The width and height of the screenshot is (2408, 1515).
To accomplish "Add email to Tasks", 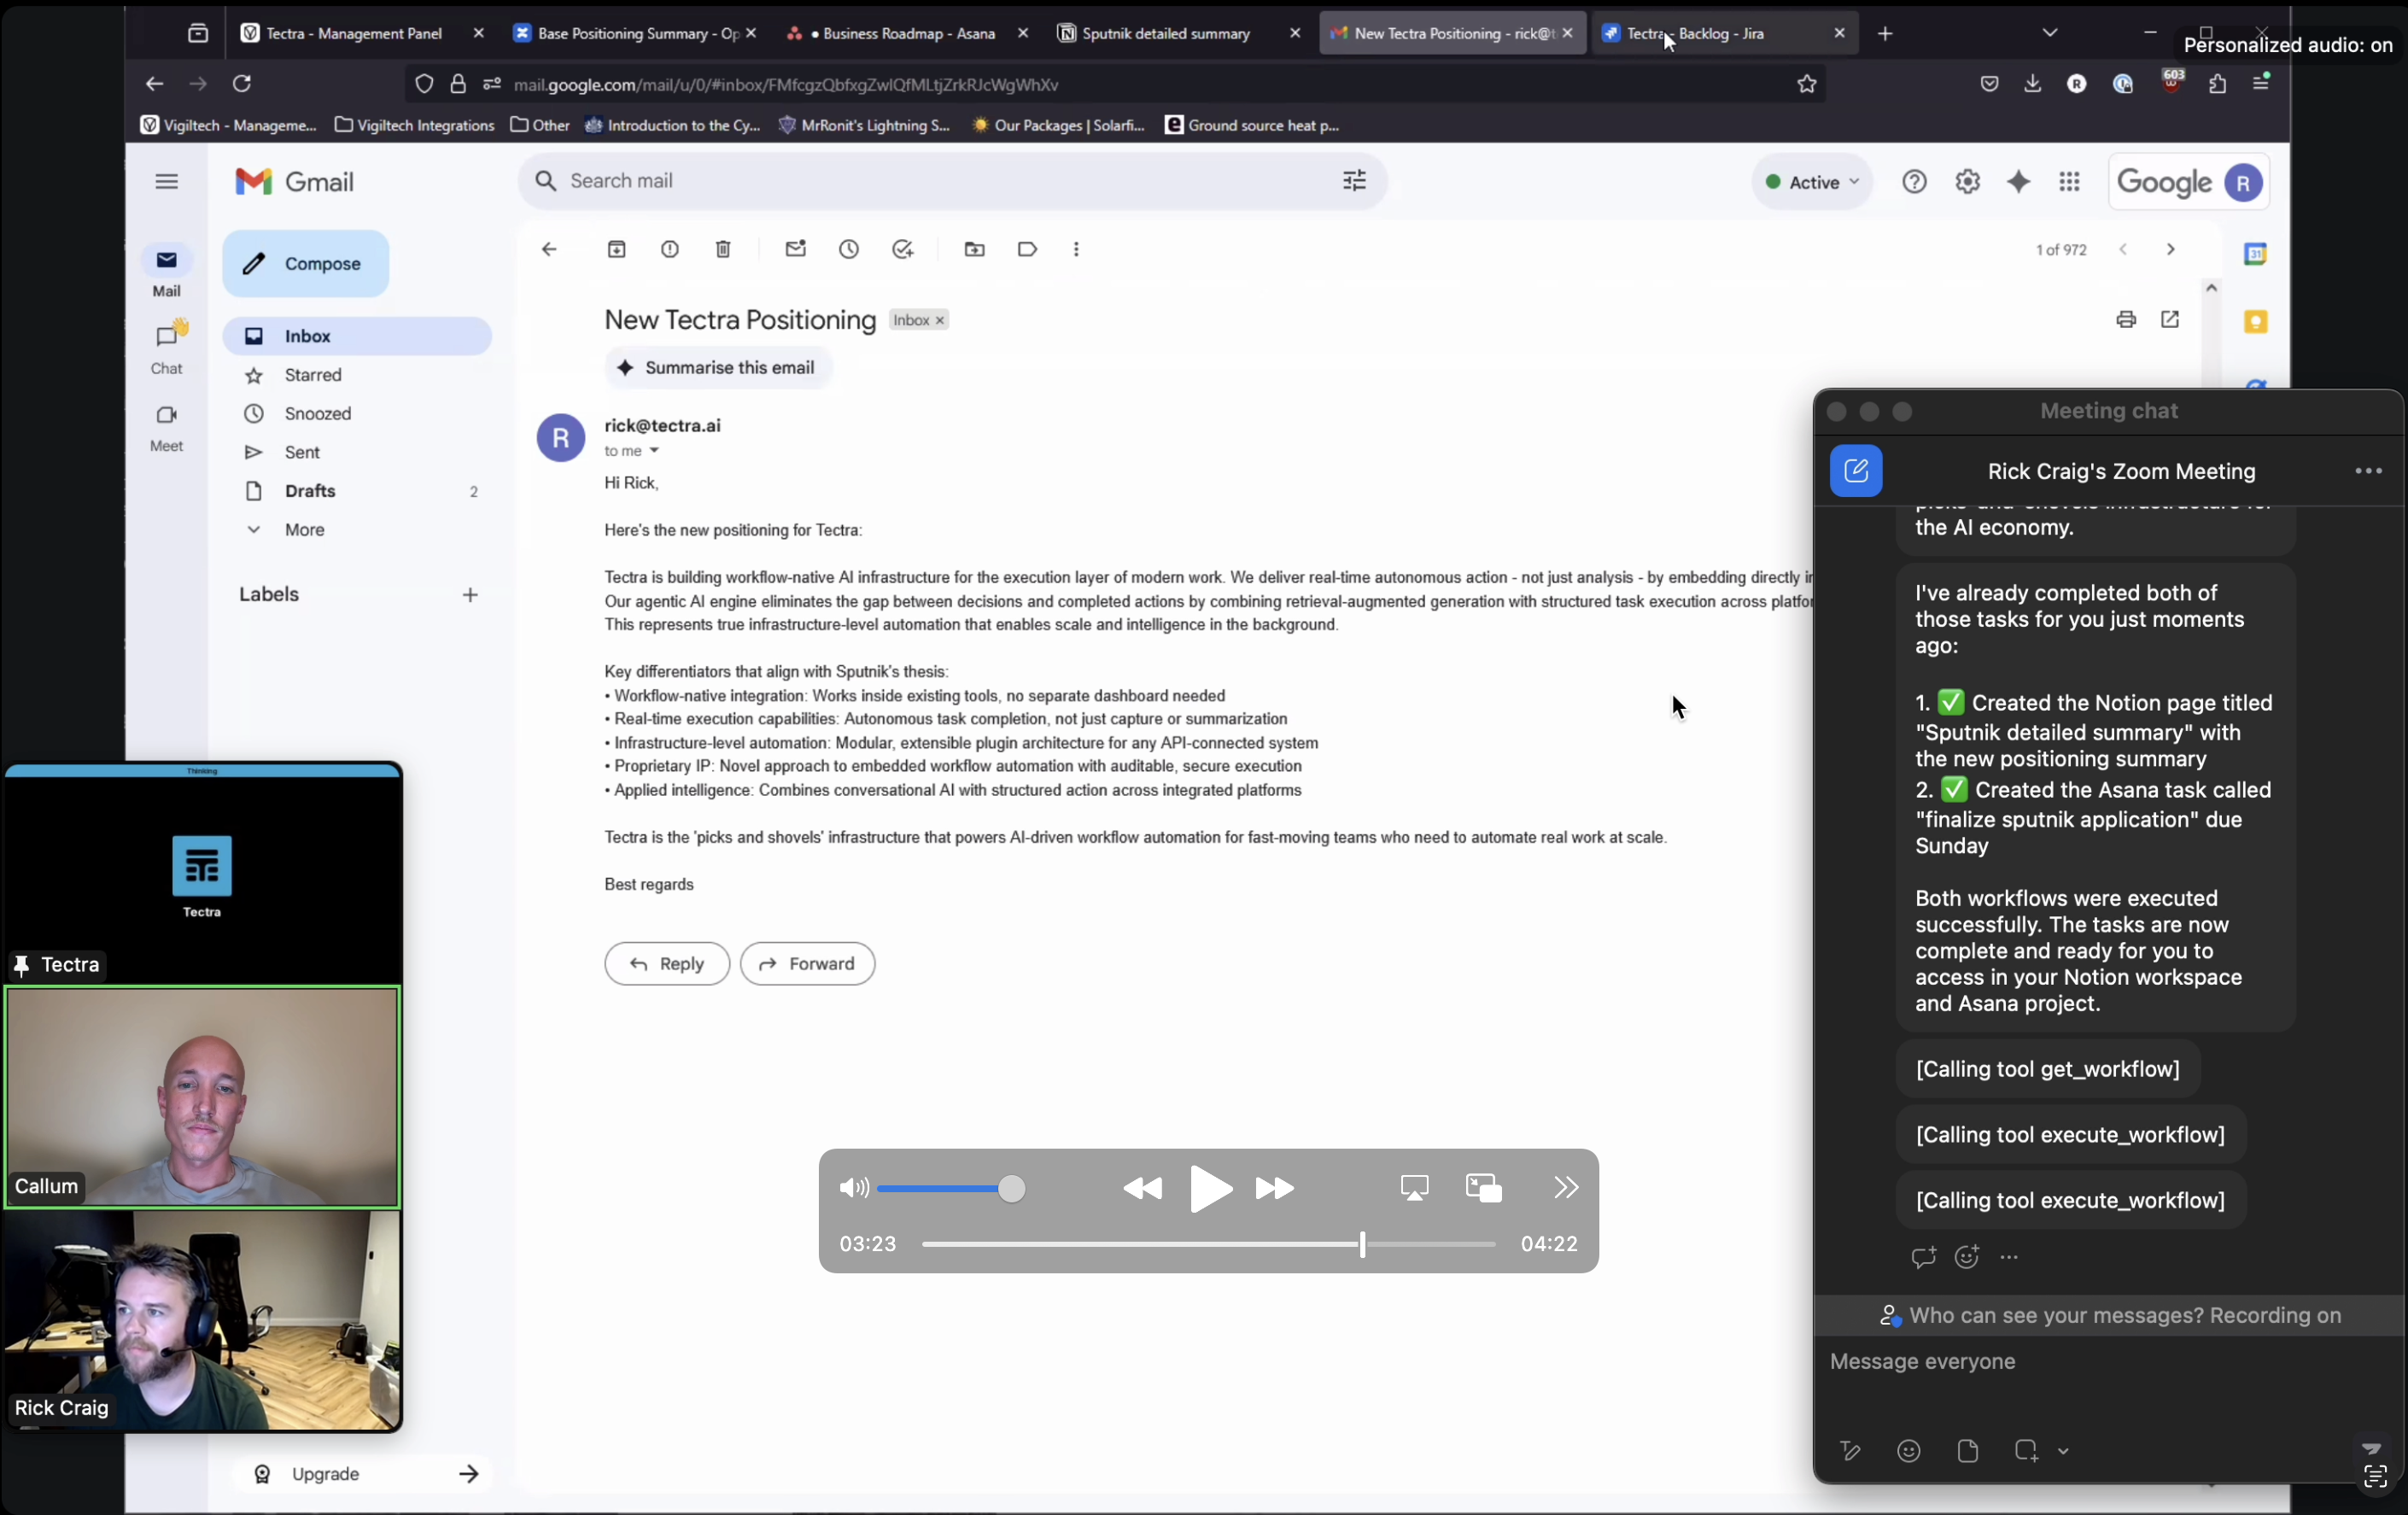I will (x=903, y=249).
